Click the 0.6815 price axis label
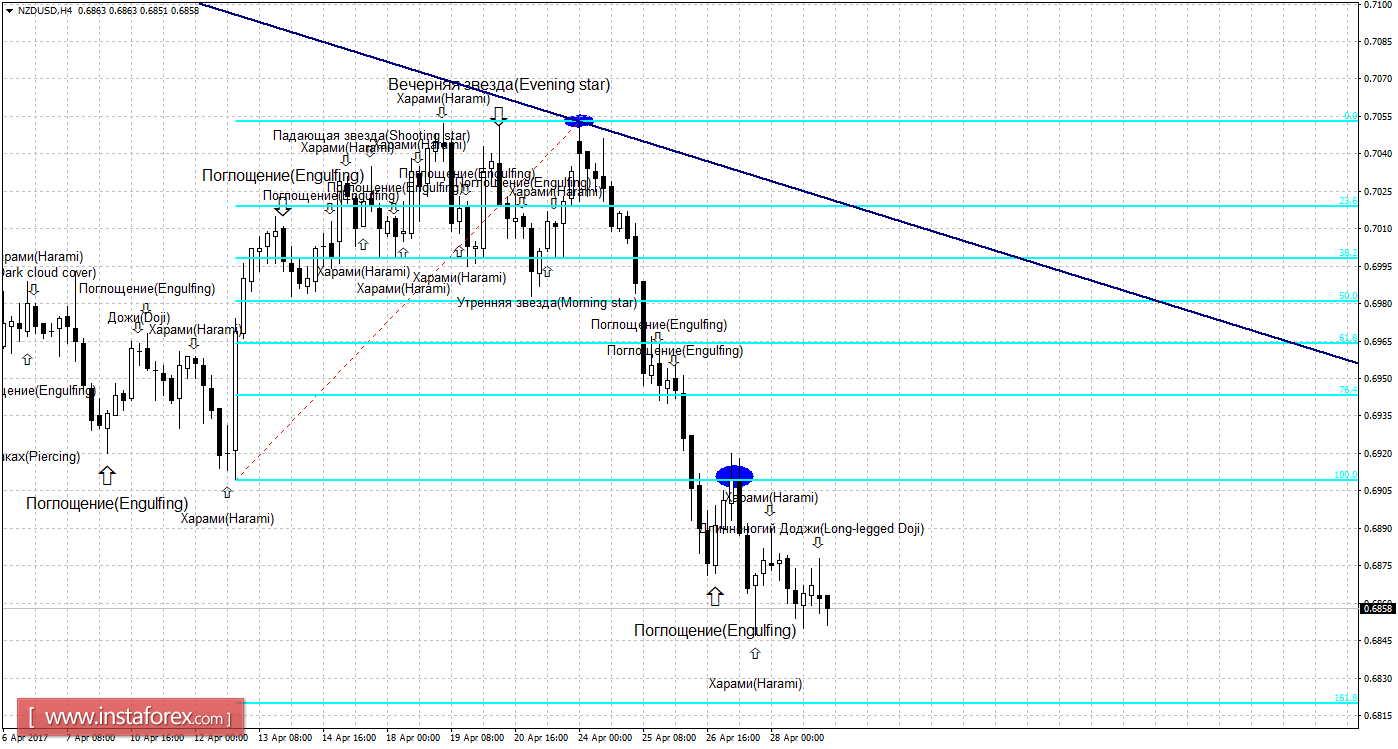Viewport: 1398px width, 749px height. pyautogui.click(x=1379, y=716)
